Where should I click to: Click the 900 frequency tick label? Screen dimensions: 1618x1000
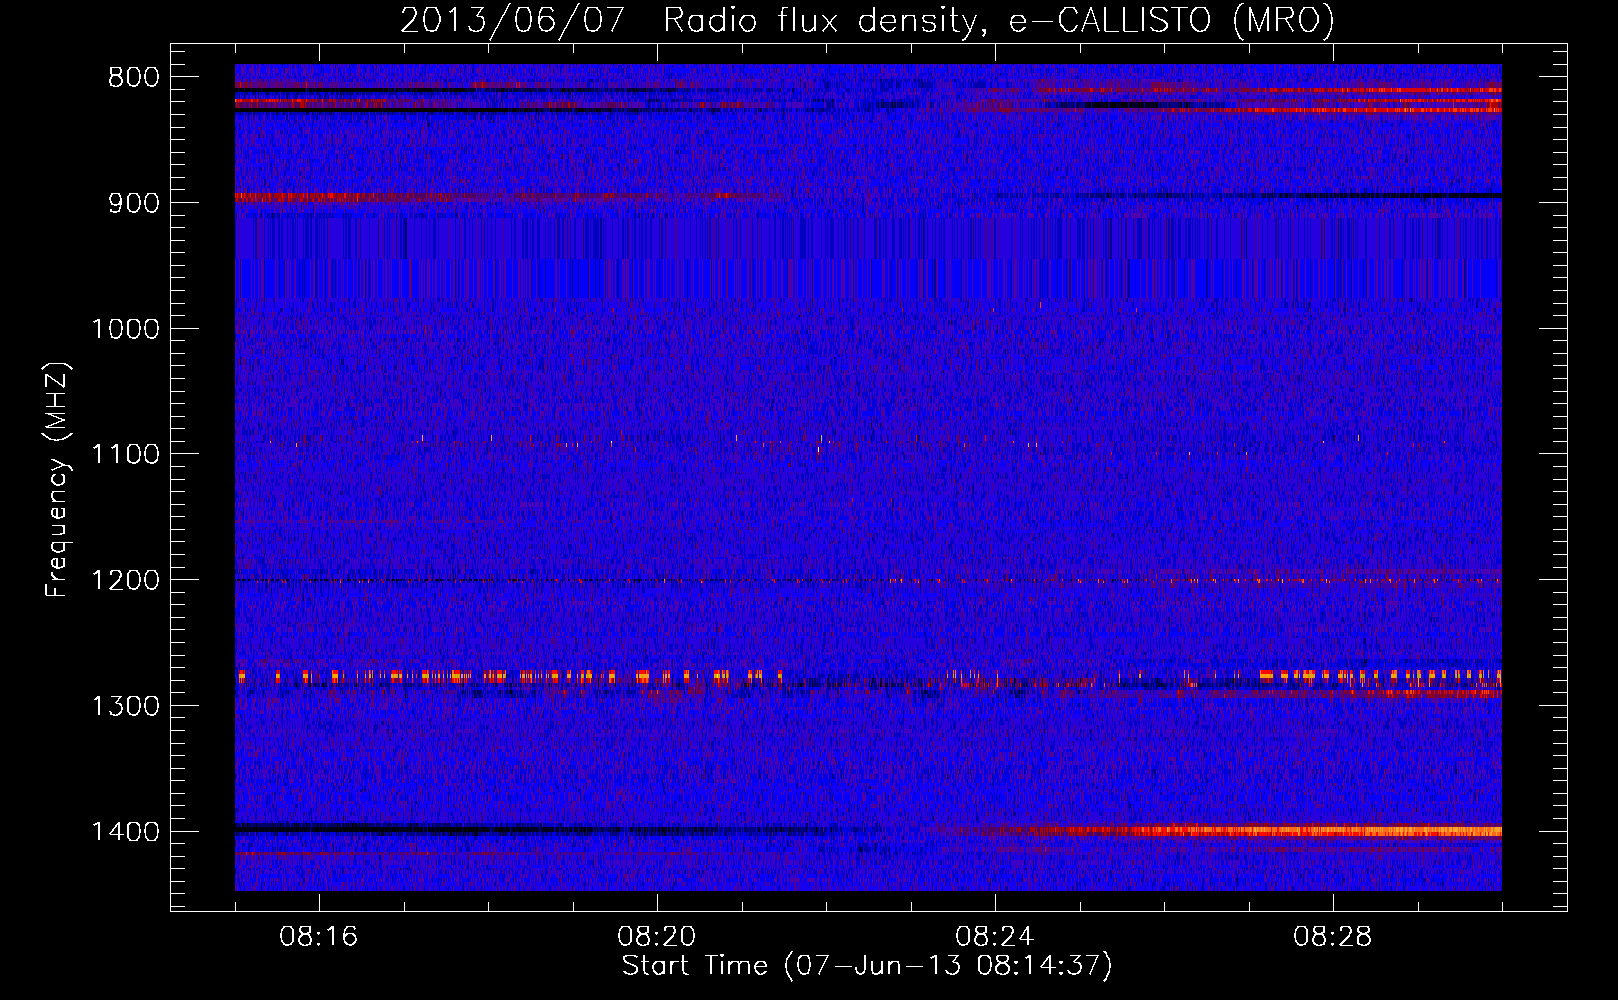click(x=133, y=203)
